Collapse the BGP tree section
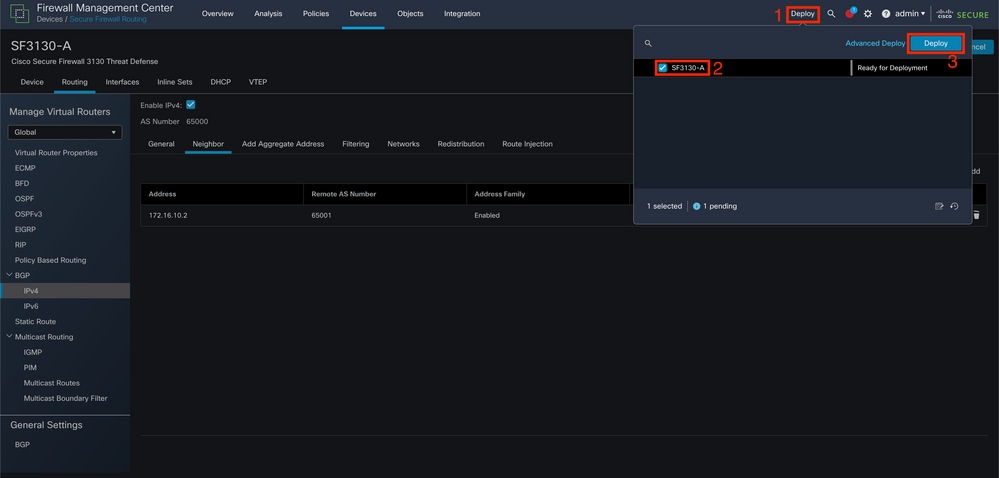 pyautogui.click(x=9, y=275)
